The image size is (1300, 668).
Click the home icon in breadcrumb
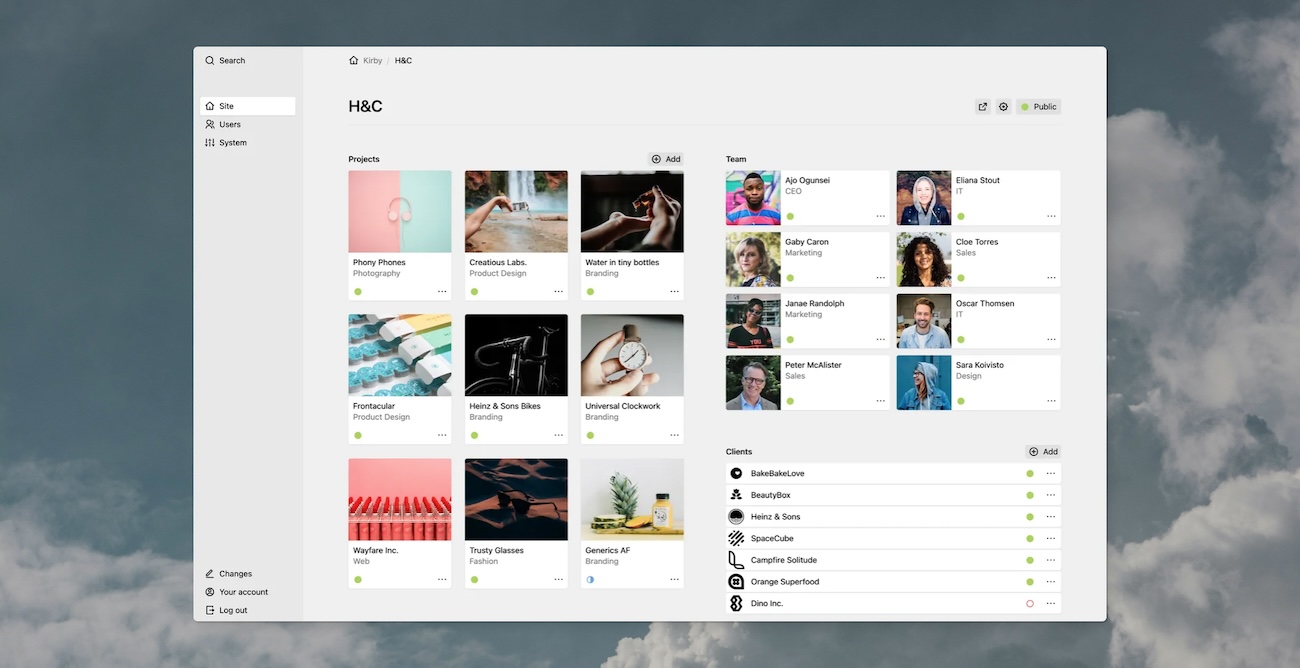[x=354, y=61]
